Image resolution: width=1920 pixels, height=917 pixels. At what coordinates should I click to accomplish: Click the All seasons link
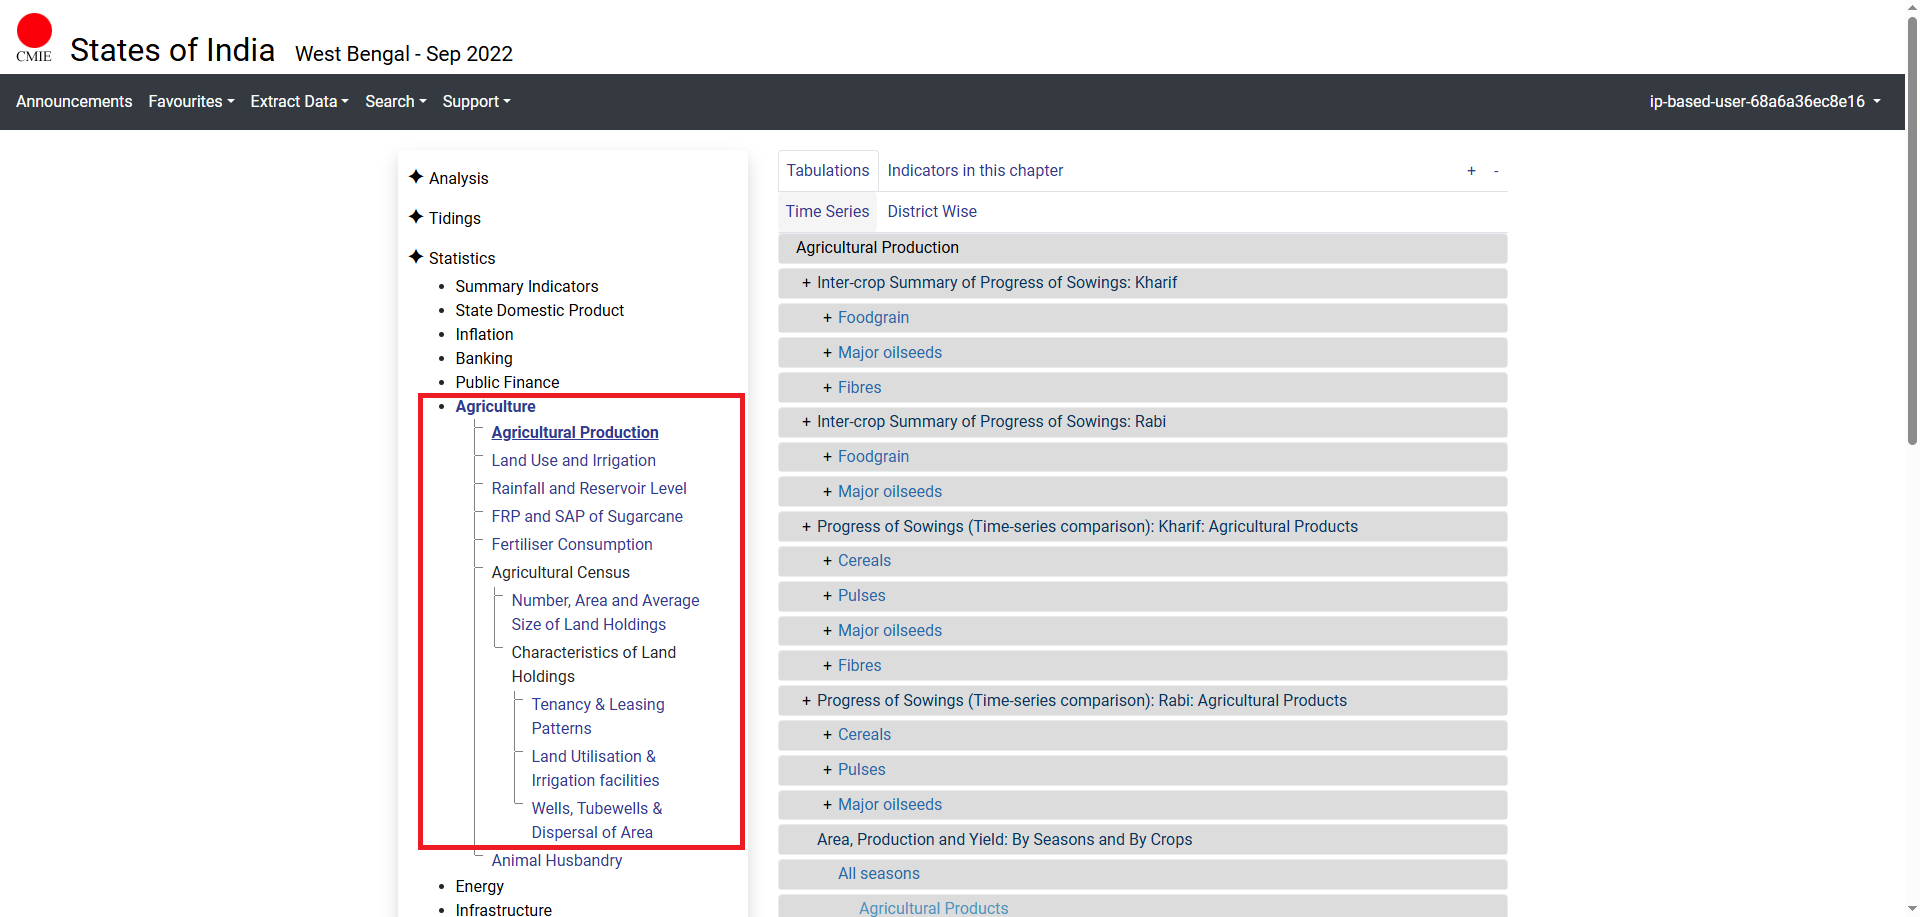[878, 874]
